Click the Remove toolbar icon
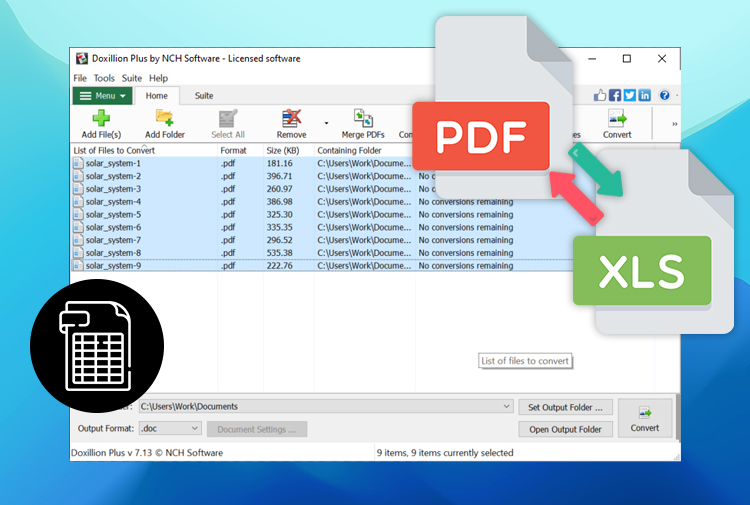 291,118
